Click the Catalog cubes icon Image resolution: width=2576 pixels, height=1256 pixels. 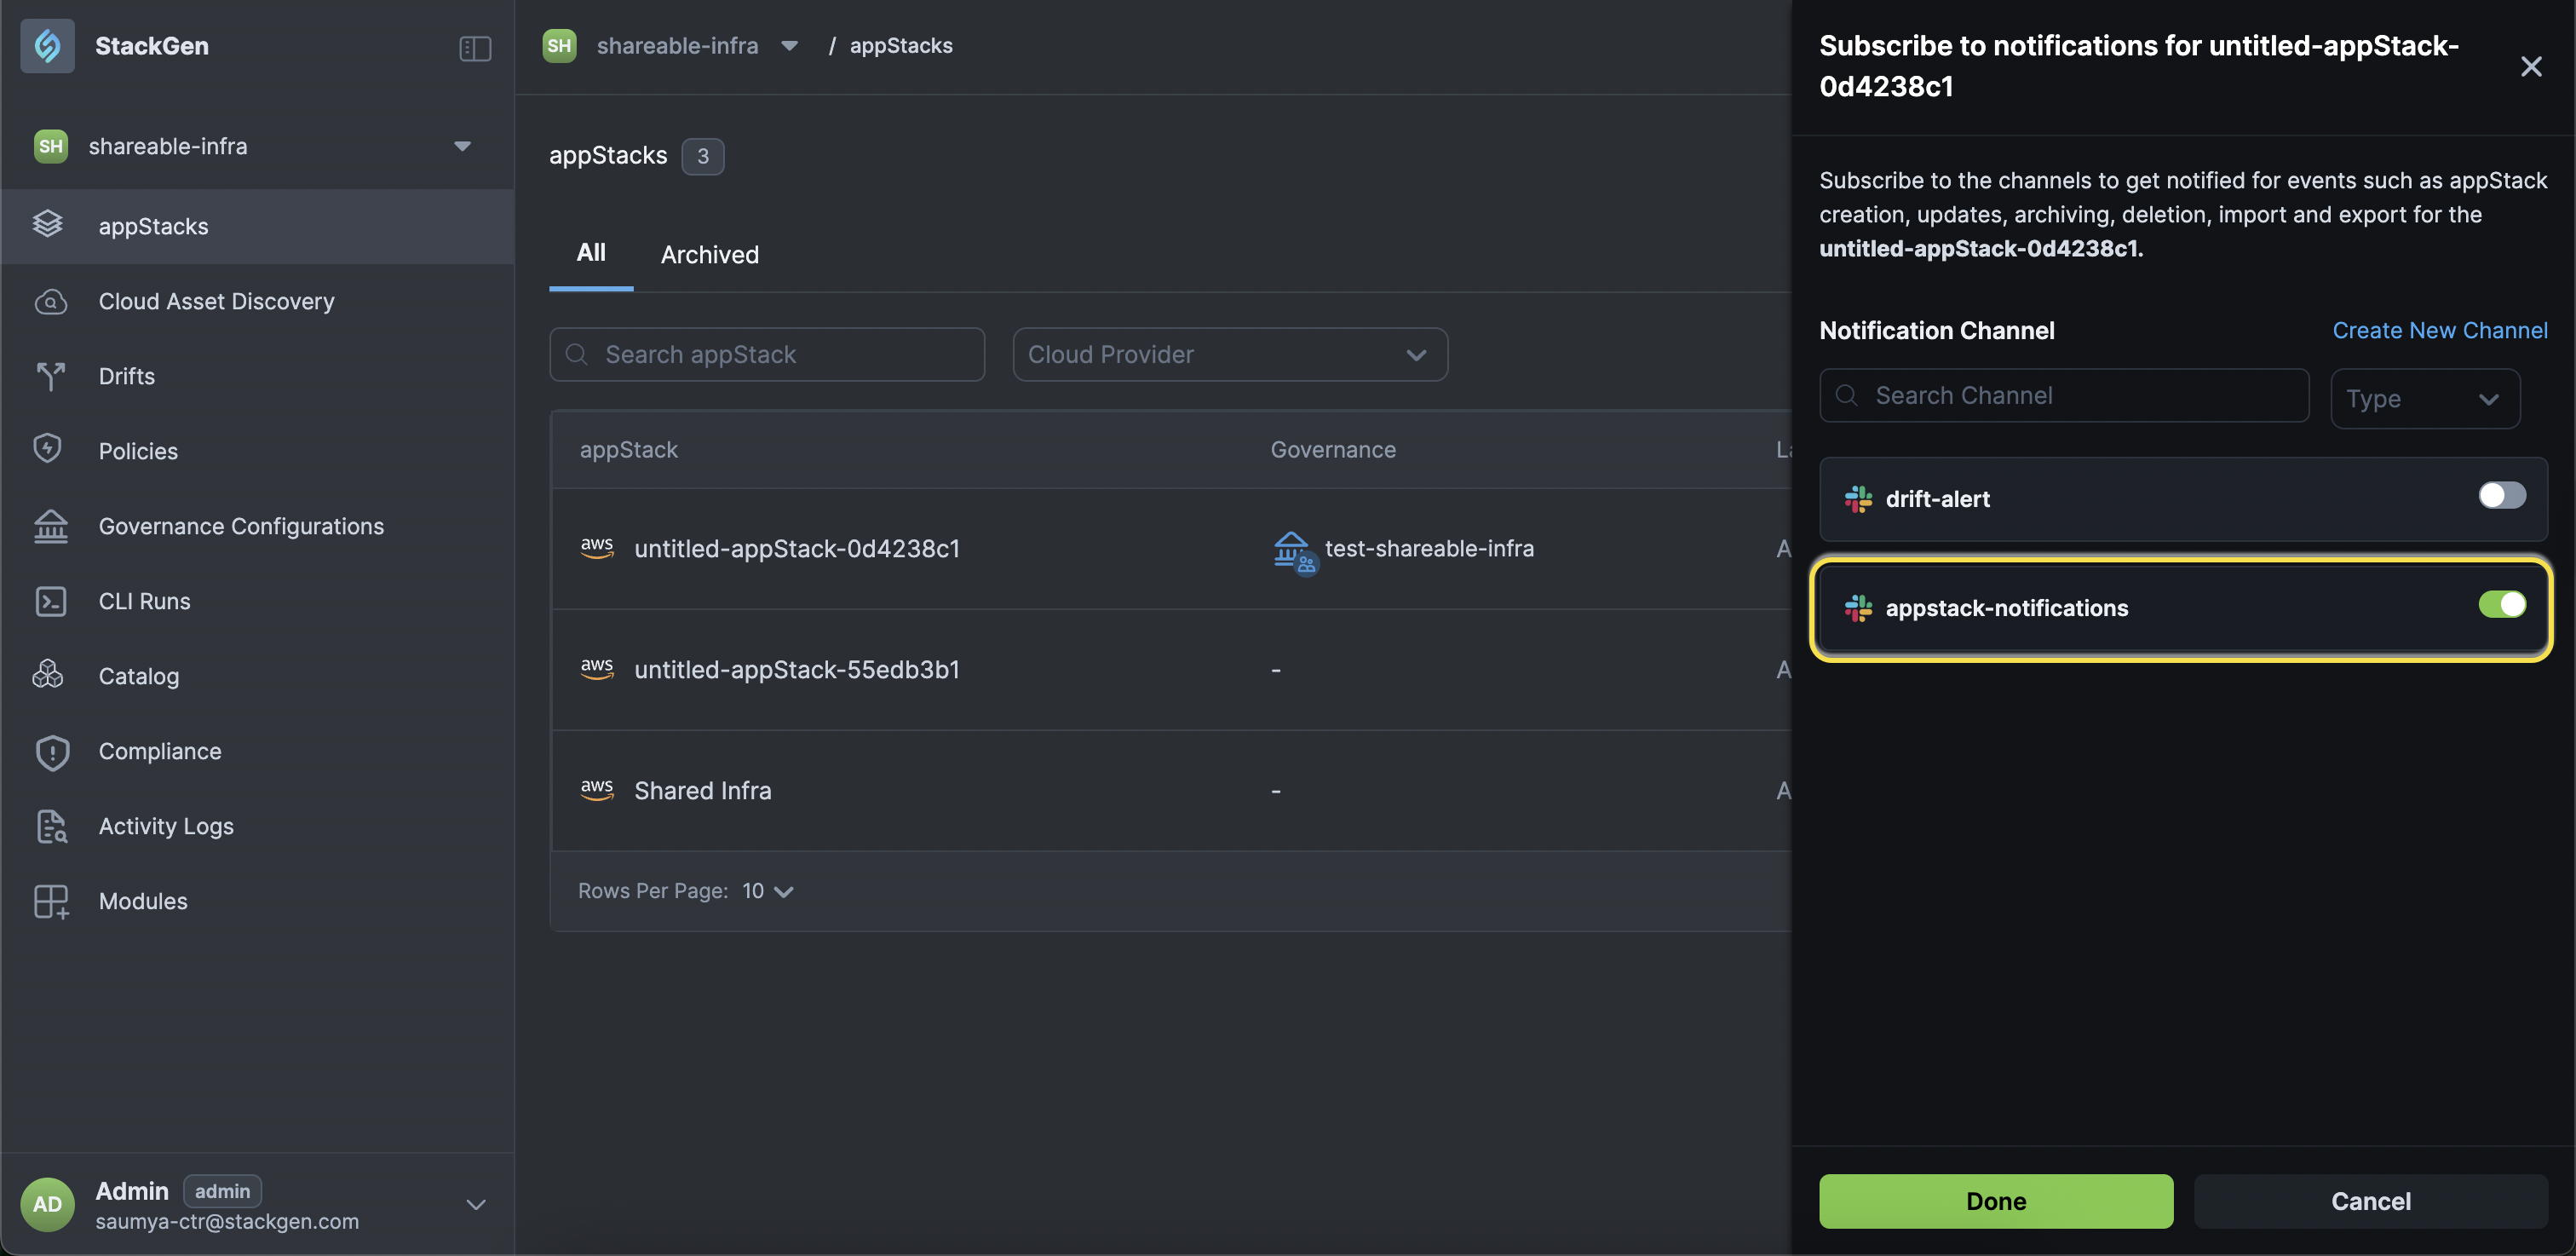pyautogui.click(x=48, y=675)
